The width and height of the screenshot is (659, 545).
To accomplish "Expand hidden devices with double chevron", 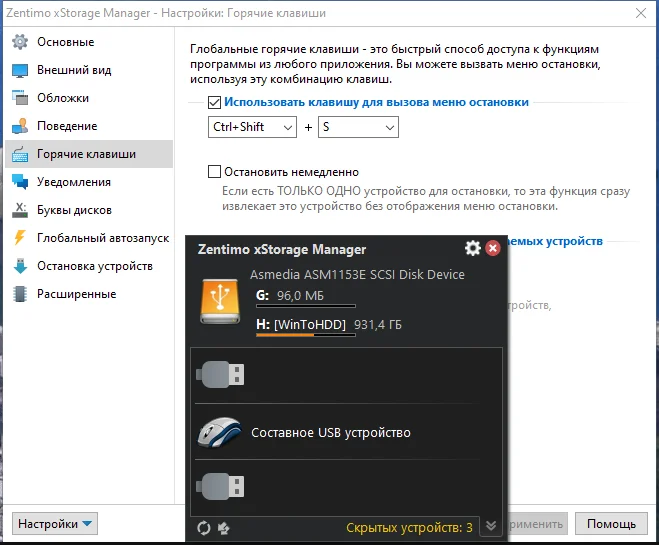I will pos(491,526).
